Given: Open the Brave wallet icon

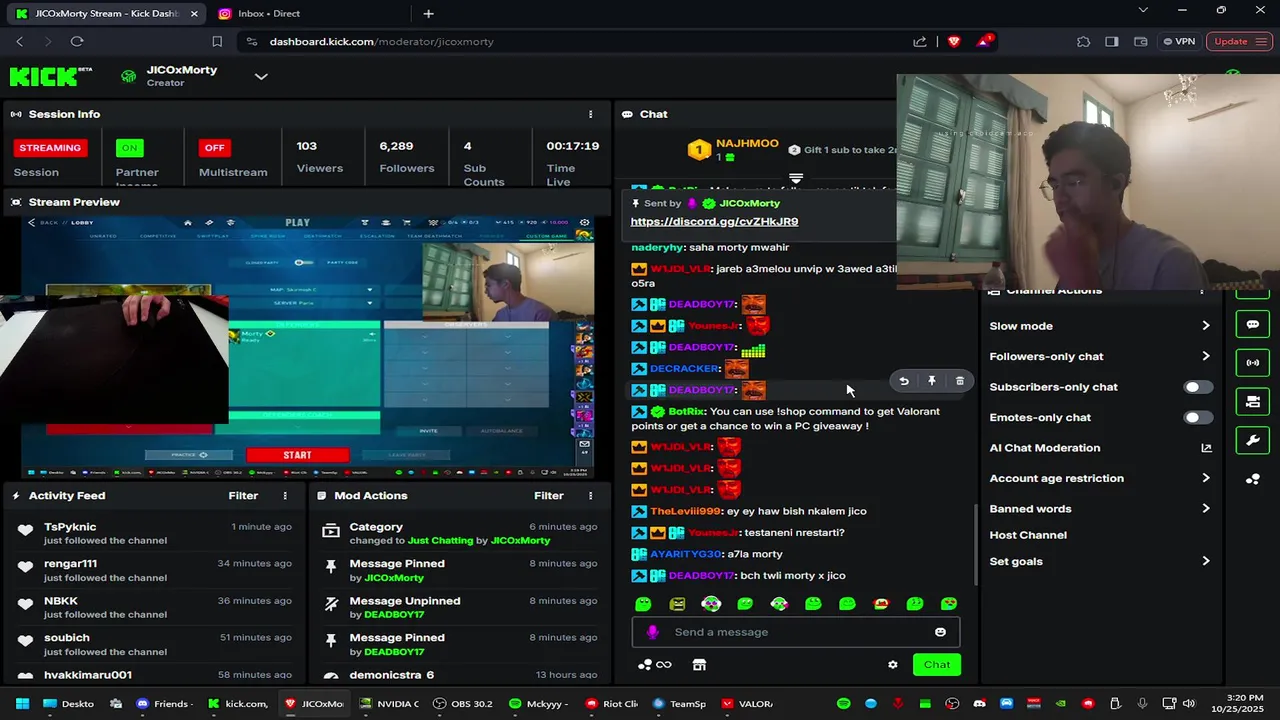Looking at the screenshot, I should point(1141,41).
